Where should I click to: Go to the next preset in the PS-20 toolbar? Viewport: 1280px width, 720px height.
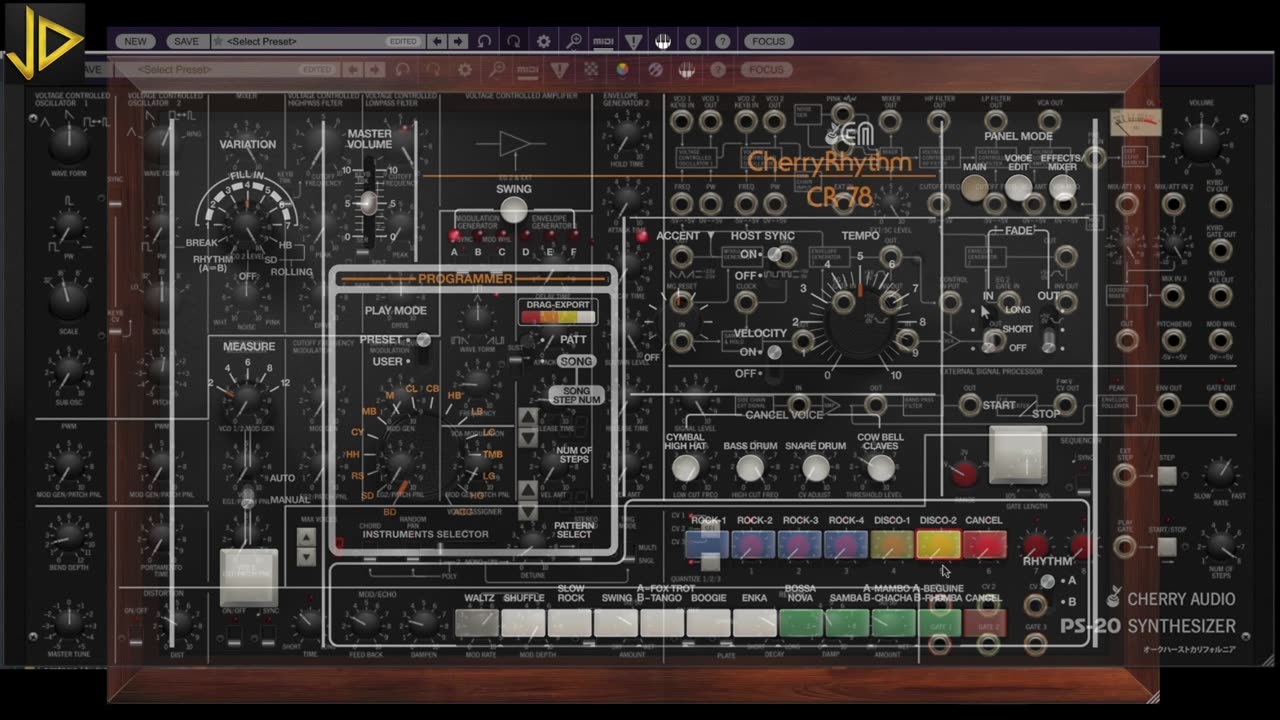tap(375, 70)
